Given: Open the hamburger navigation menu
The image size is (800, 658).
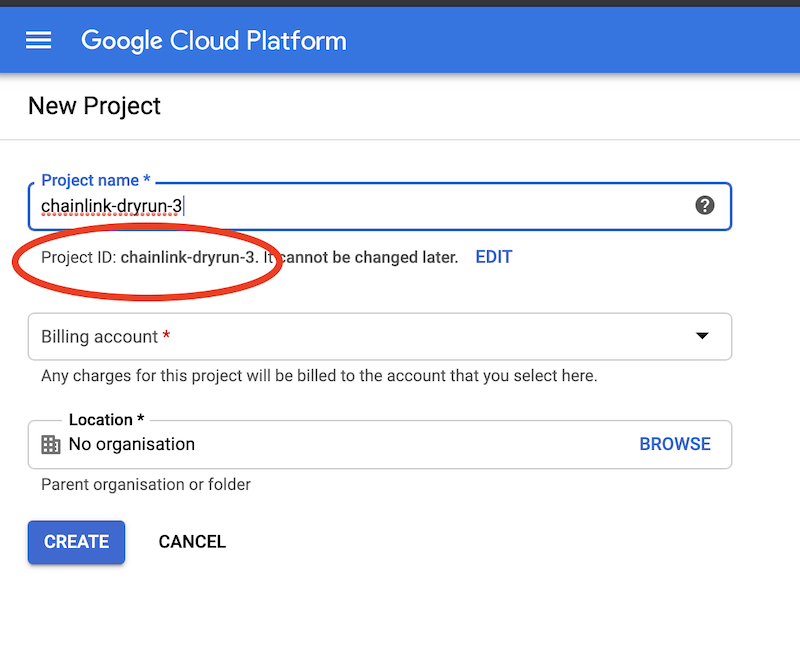Looking at the screenshot, I should (x=39, y=40).
